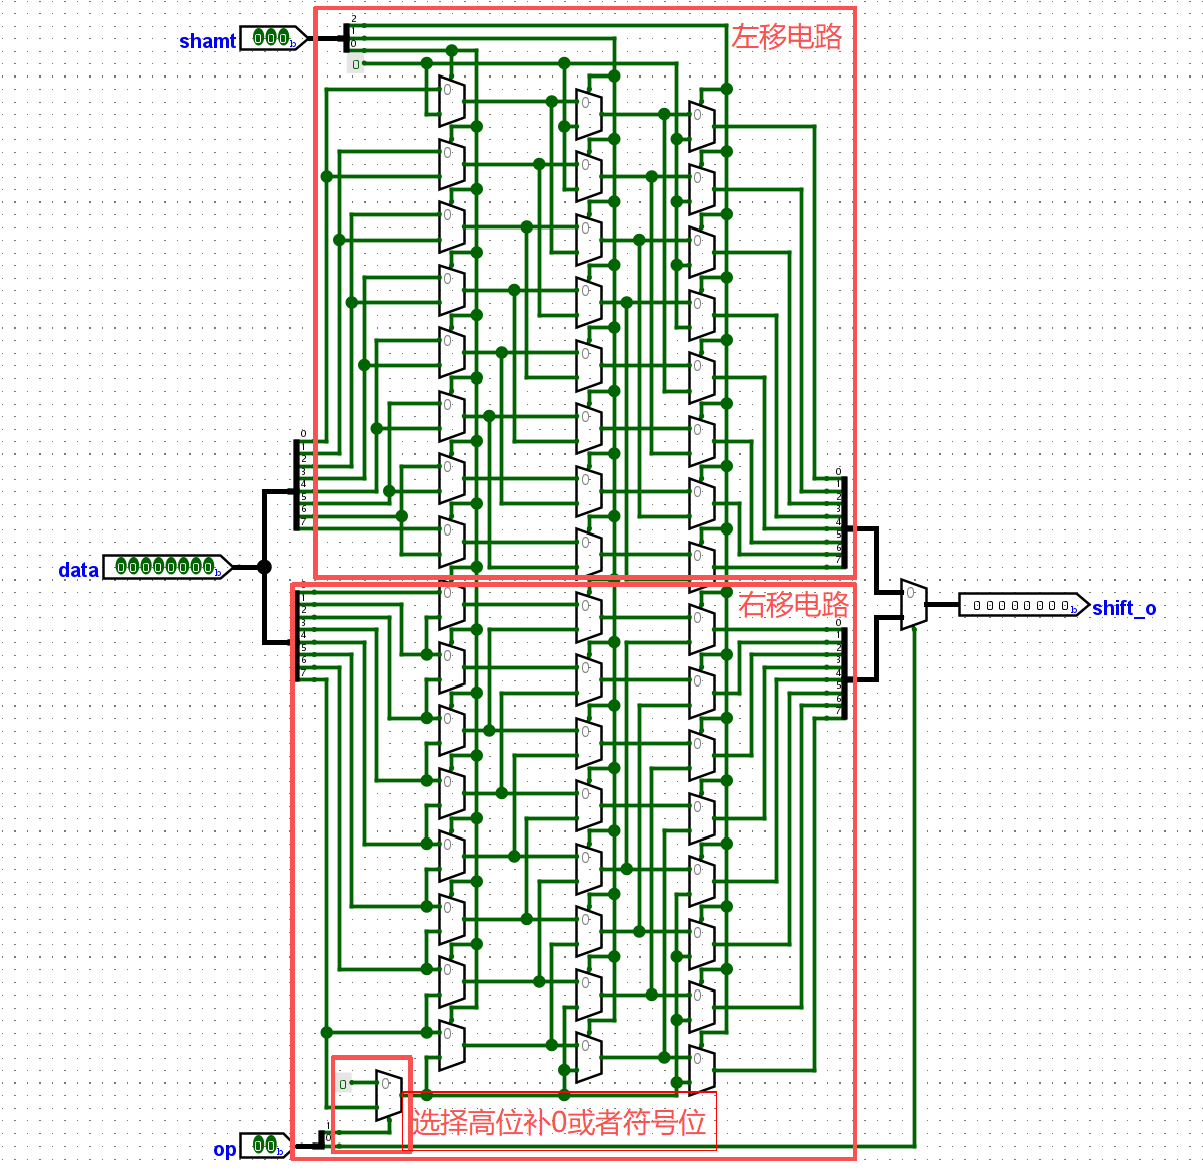The image size is (1203, 1171).
Task: Click the sign-bit select multiplexer near op
Action: click(x=388, y=1095)
